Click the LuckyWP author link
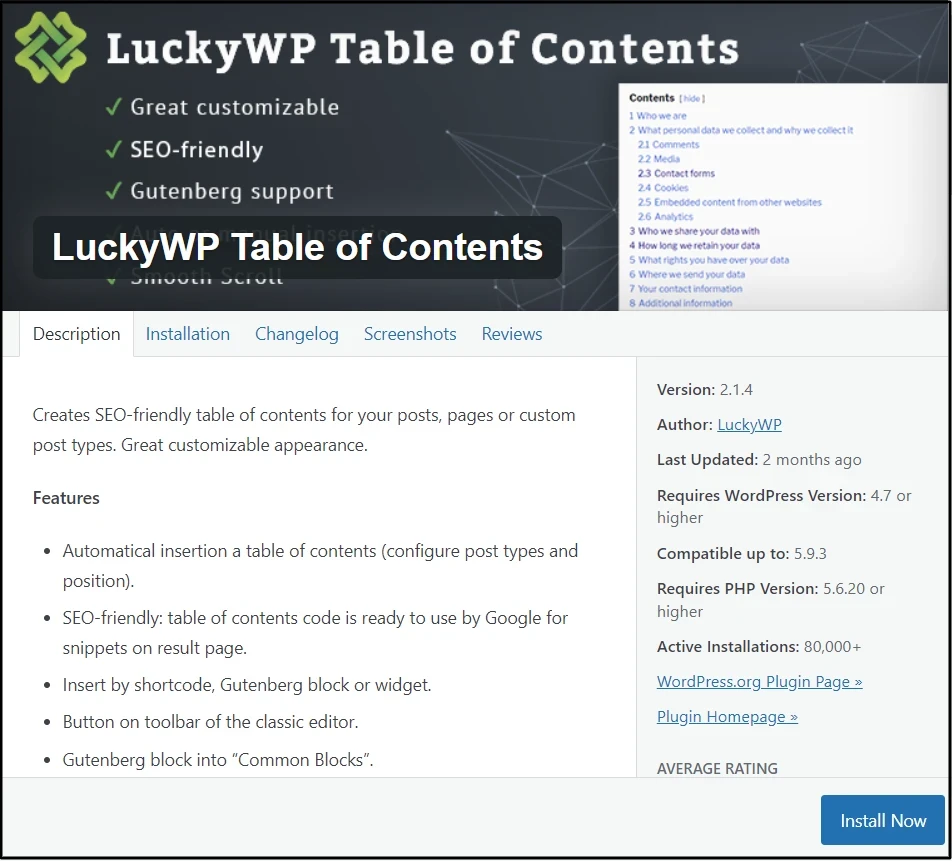The image size is (952, 861). 749,424
